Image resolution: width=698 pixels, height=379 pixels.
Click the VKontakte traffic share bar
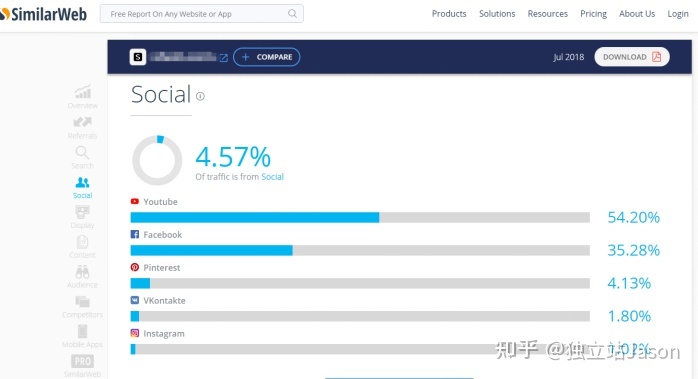360,316
